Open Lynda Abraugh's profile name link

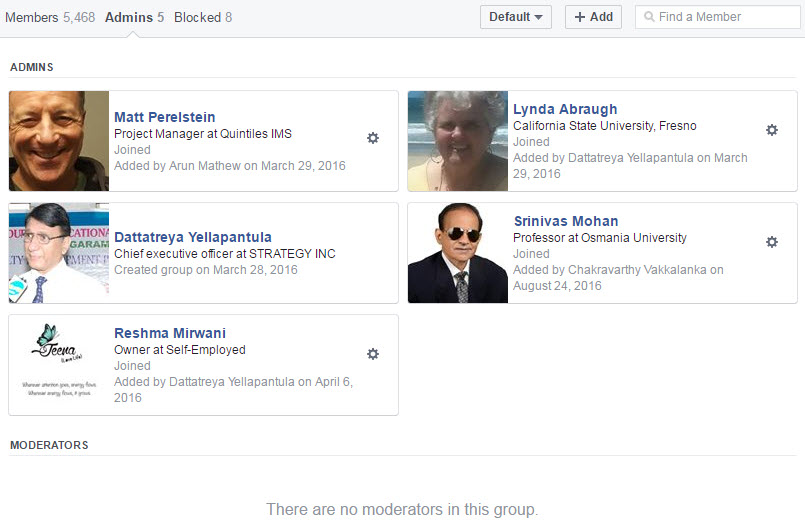coord(565,109)
